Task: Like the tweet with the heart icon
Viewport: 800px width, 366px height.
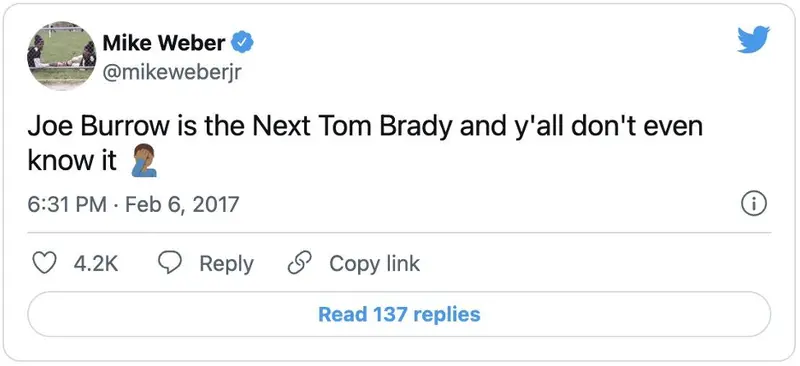Action: pos(44,263)
